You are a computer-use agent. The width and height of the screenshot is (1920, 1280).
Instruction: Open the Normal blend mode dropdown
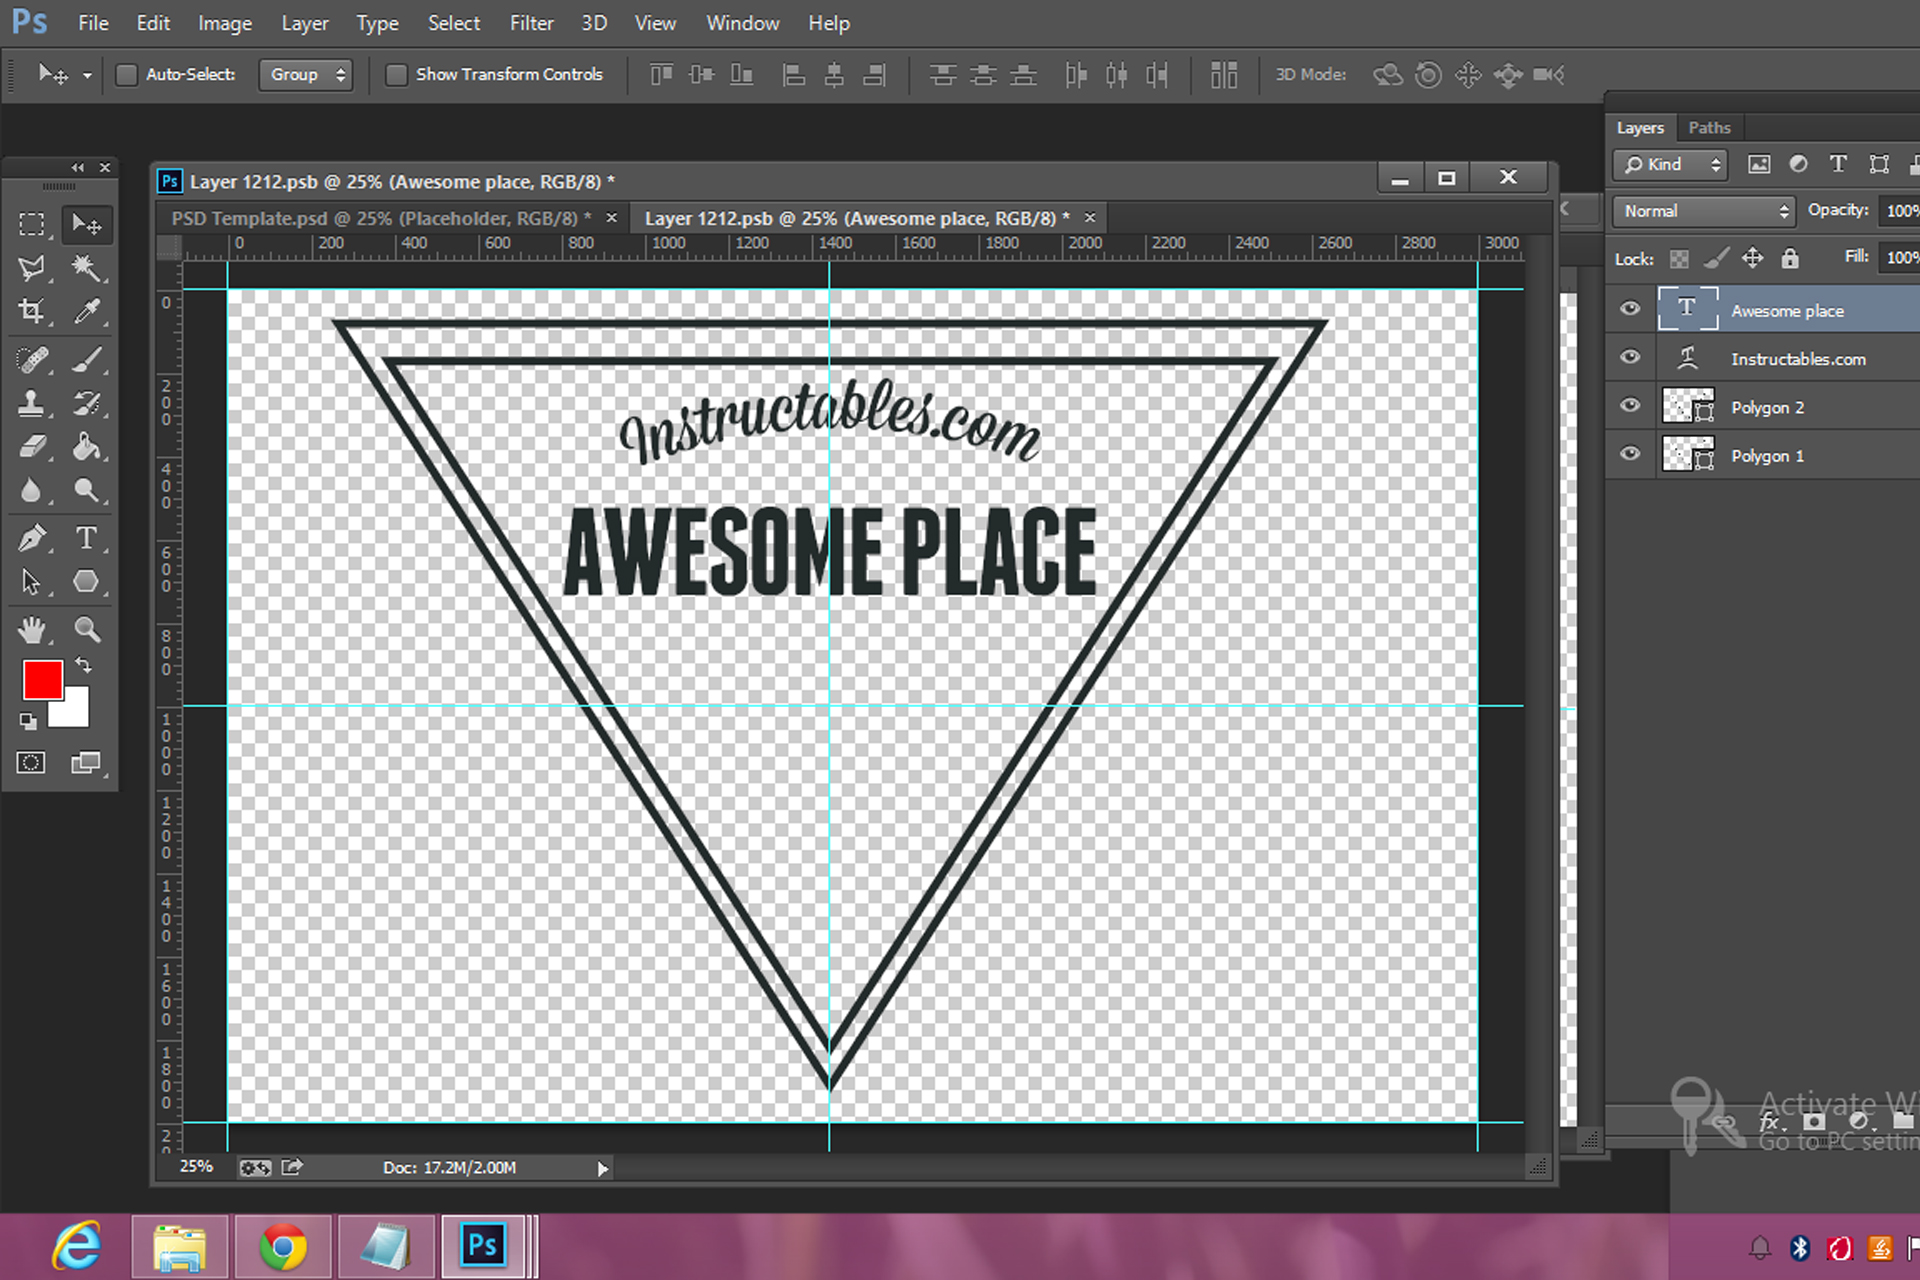[1704, 211]
